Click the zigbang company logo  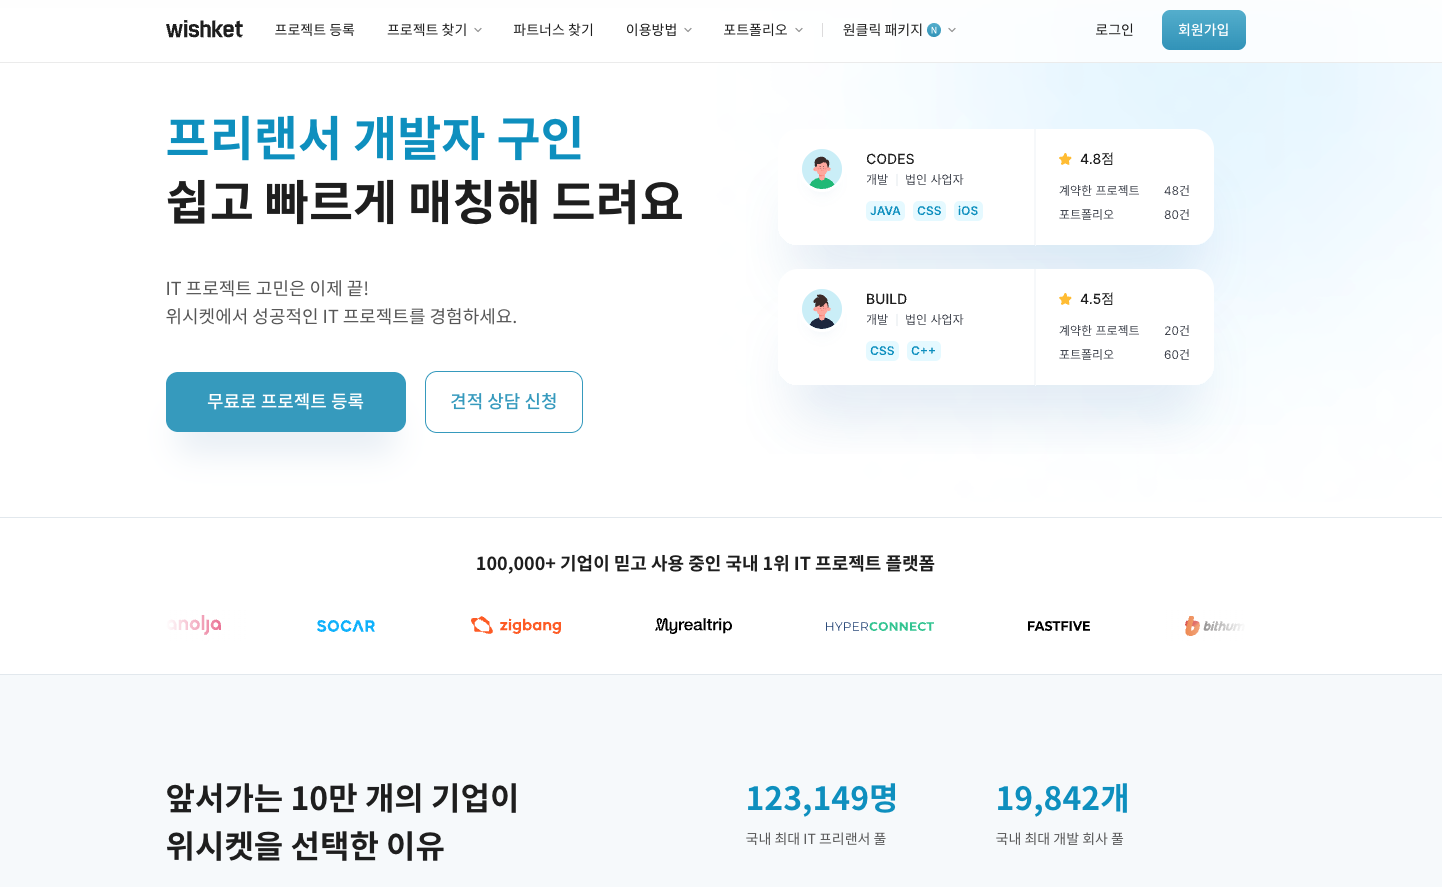coord(516,625)
